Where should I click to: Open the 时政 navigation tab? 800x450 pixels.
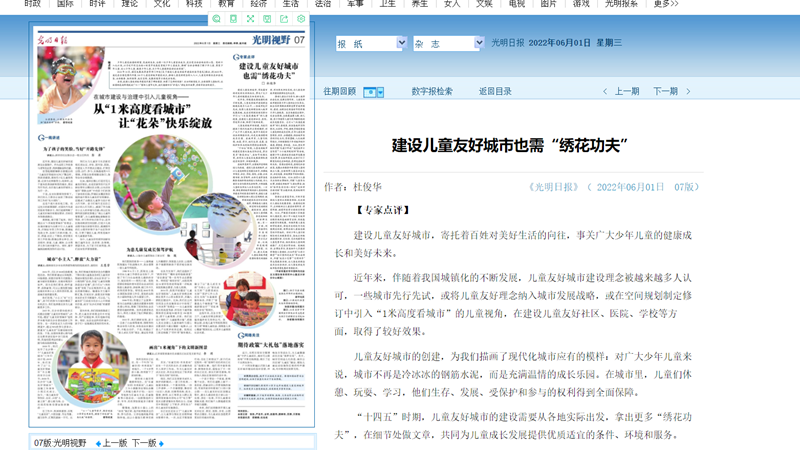click(33, 4)
